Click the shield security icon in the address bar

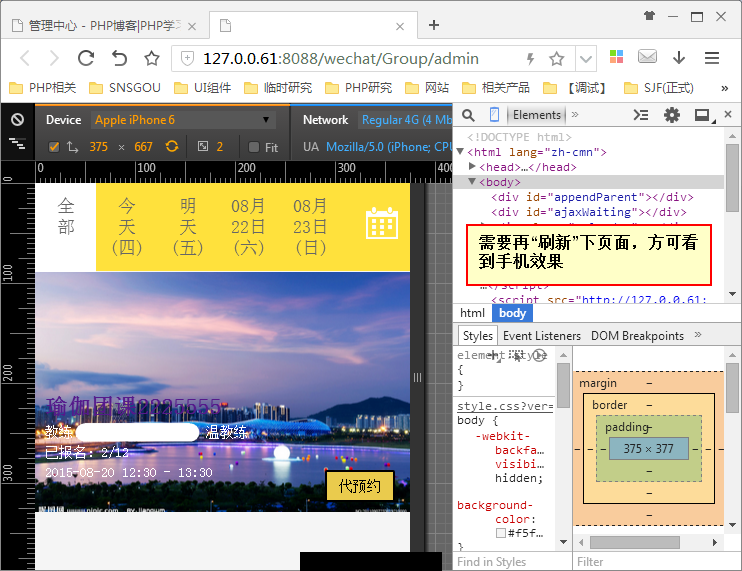tap(187, 58)
